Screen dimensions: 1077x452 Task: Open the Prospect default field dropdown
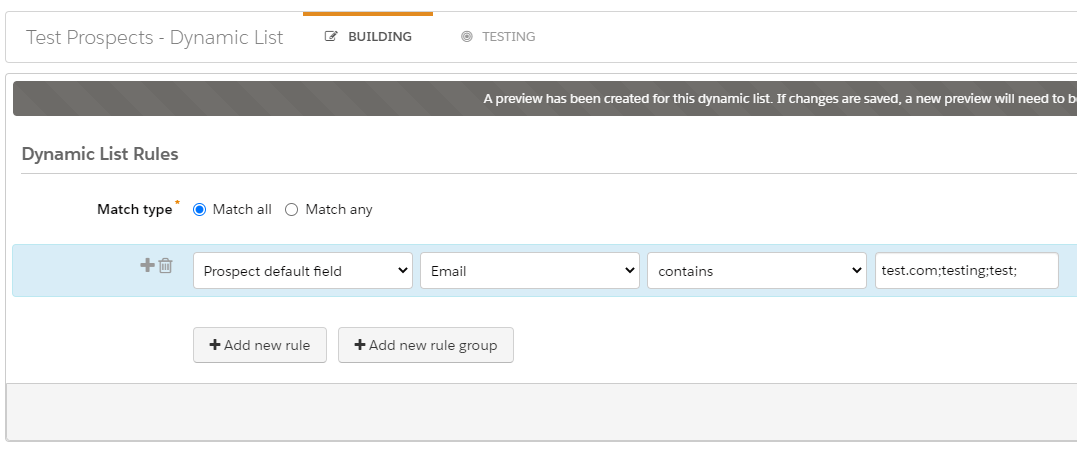point(302,271)
